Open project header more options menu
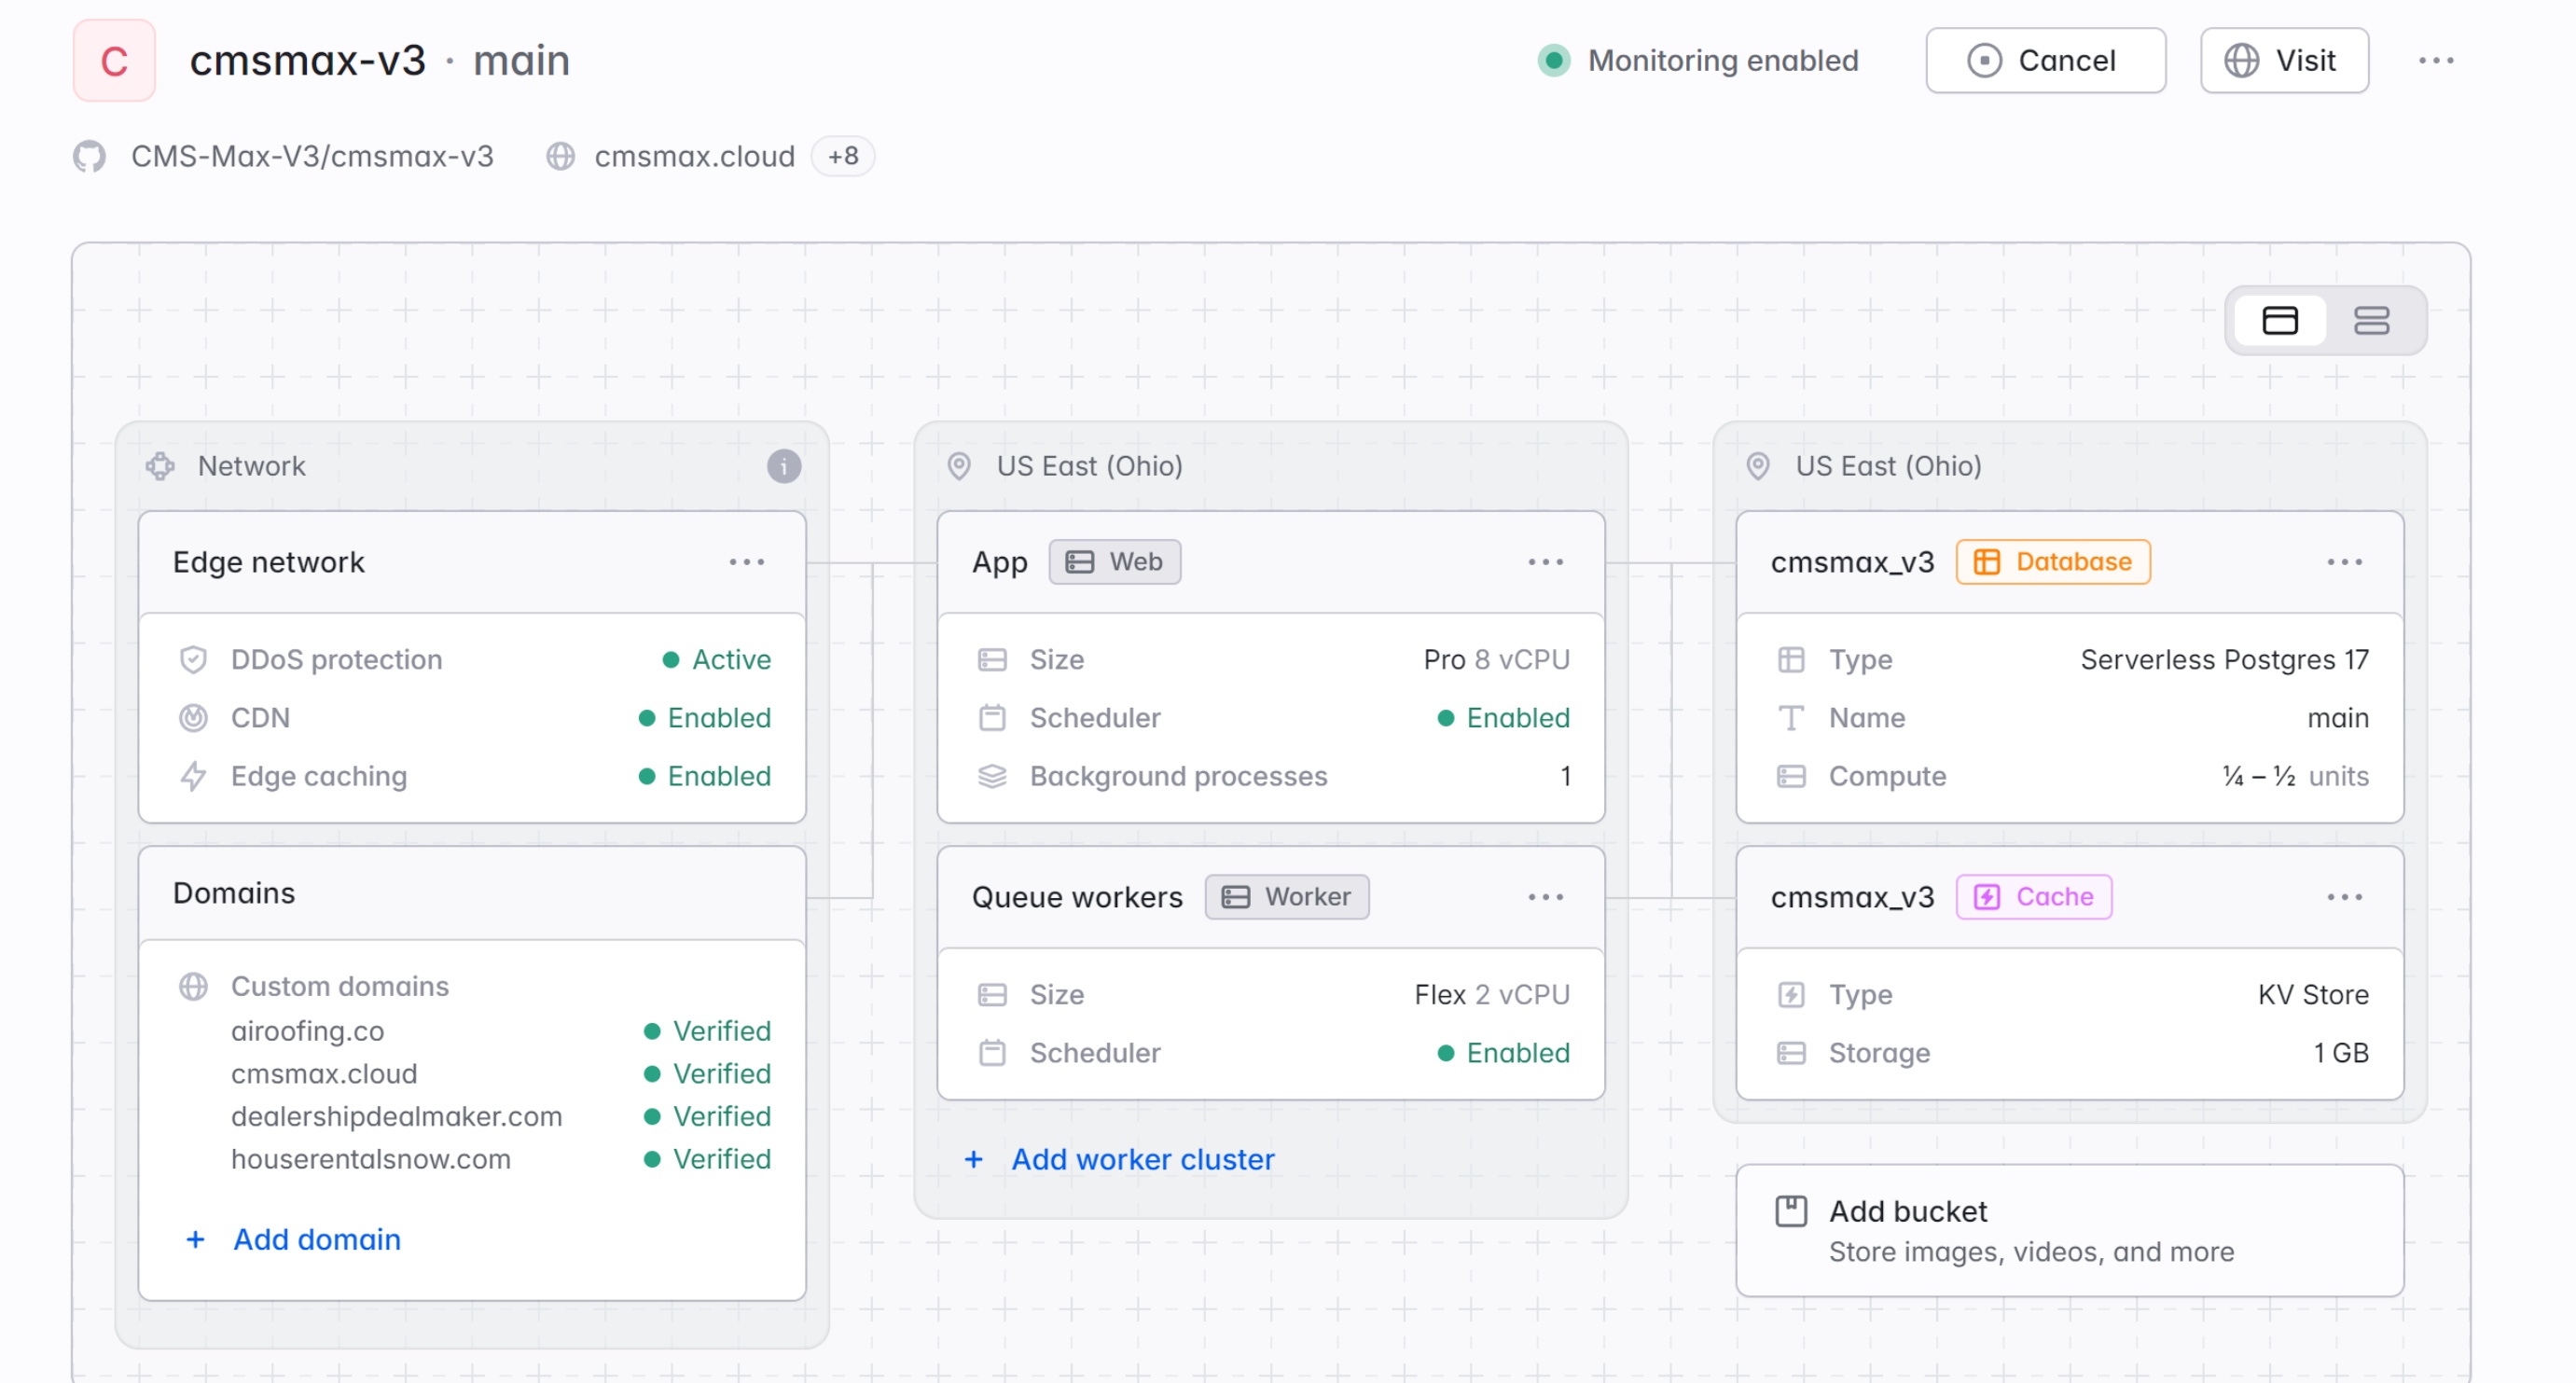Viewport: 2576px width, 1383px height. 2435,61
